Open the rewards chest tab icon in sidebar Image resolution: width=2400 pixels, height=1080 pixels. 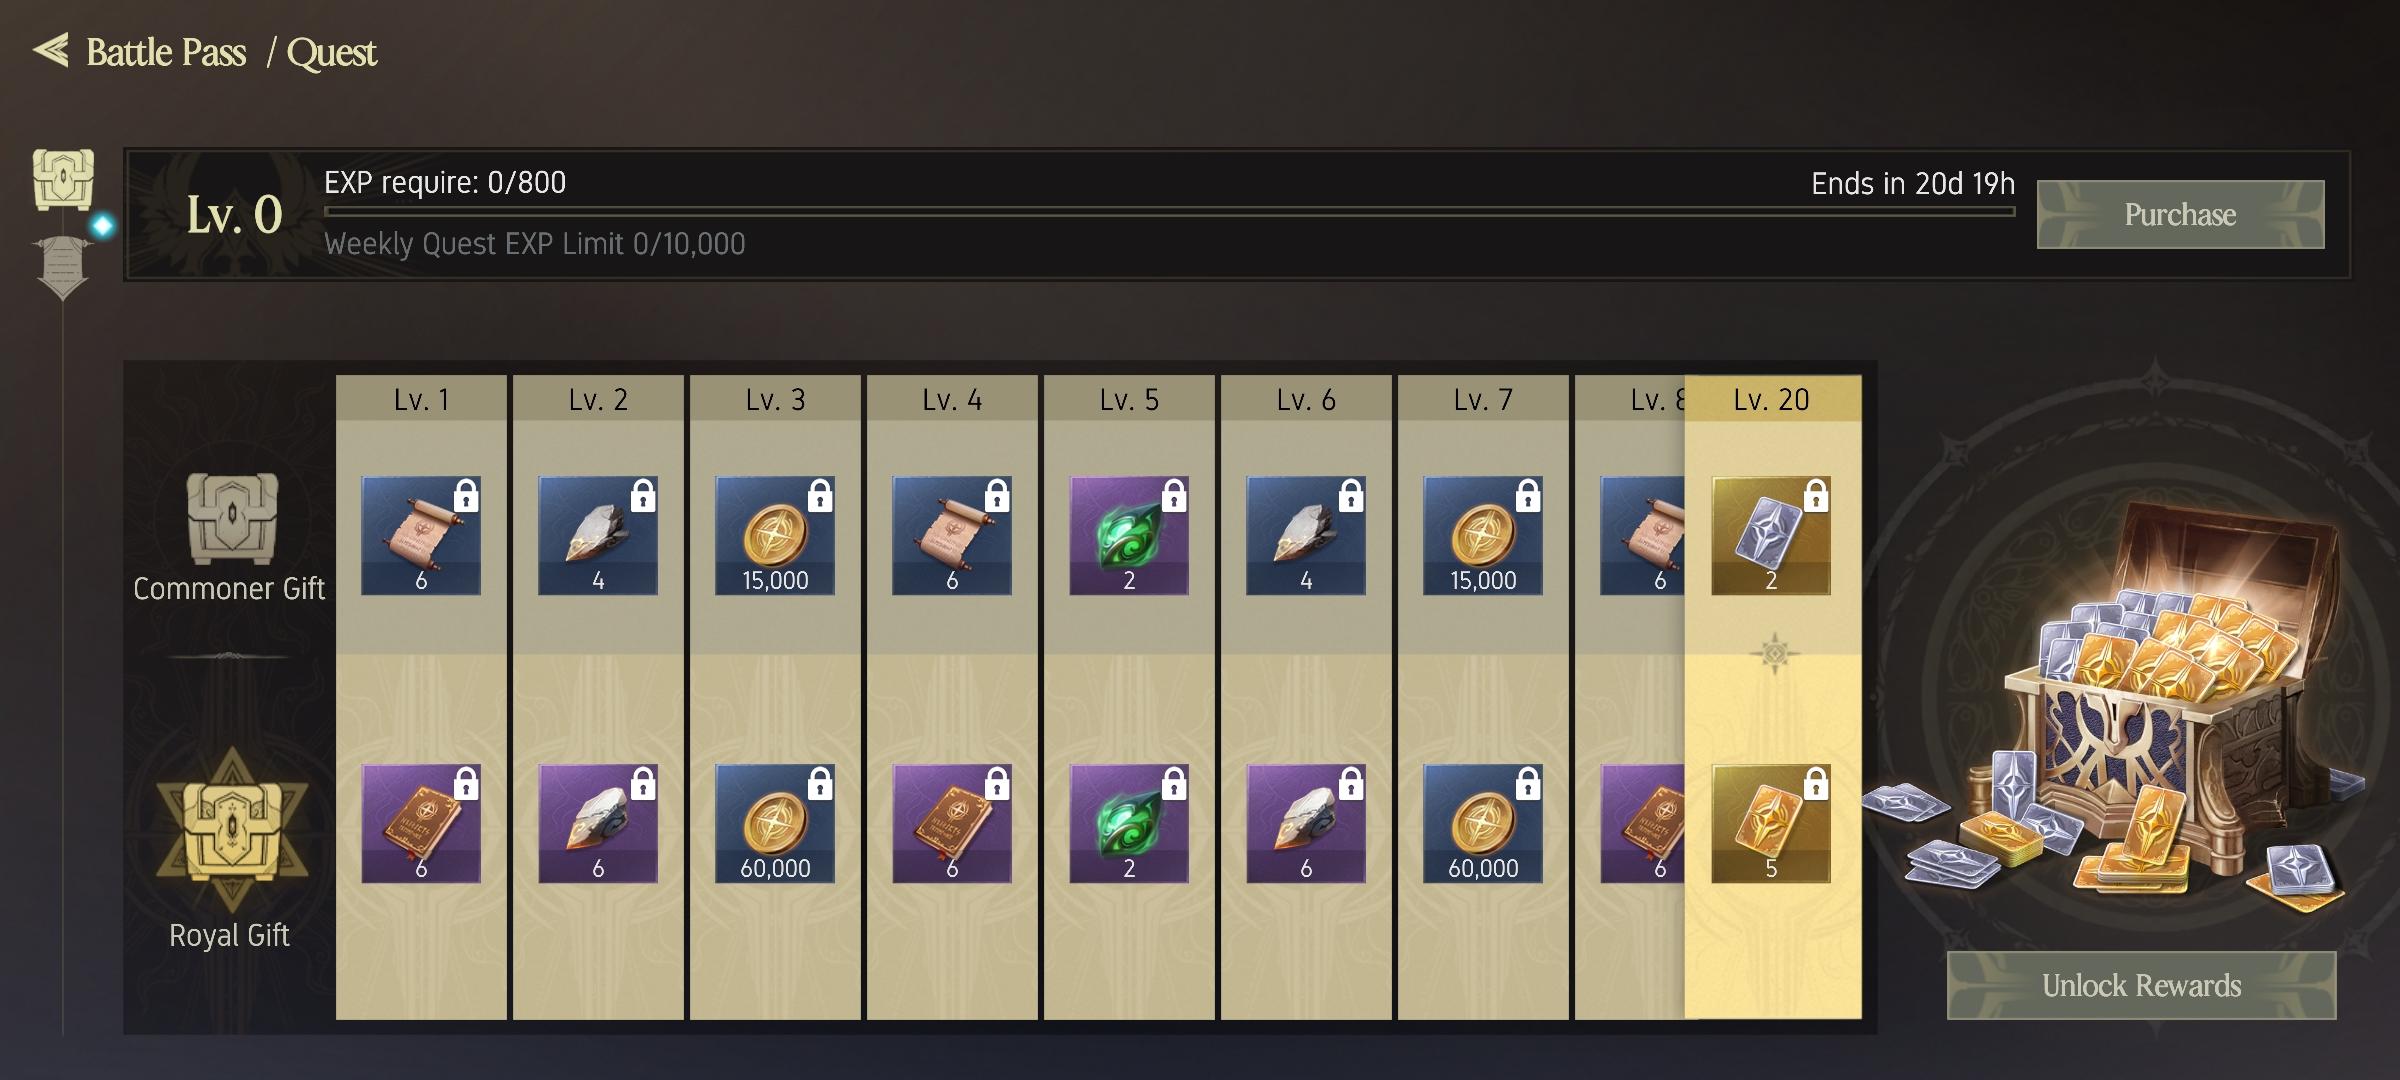coord(63,180)
